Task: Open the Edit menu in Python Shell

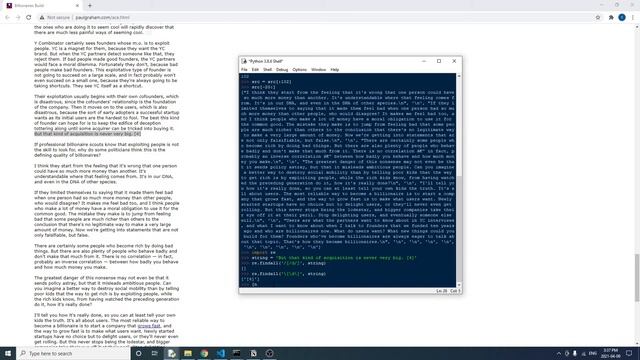Action: tap(255, 70)
